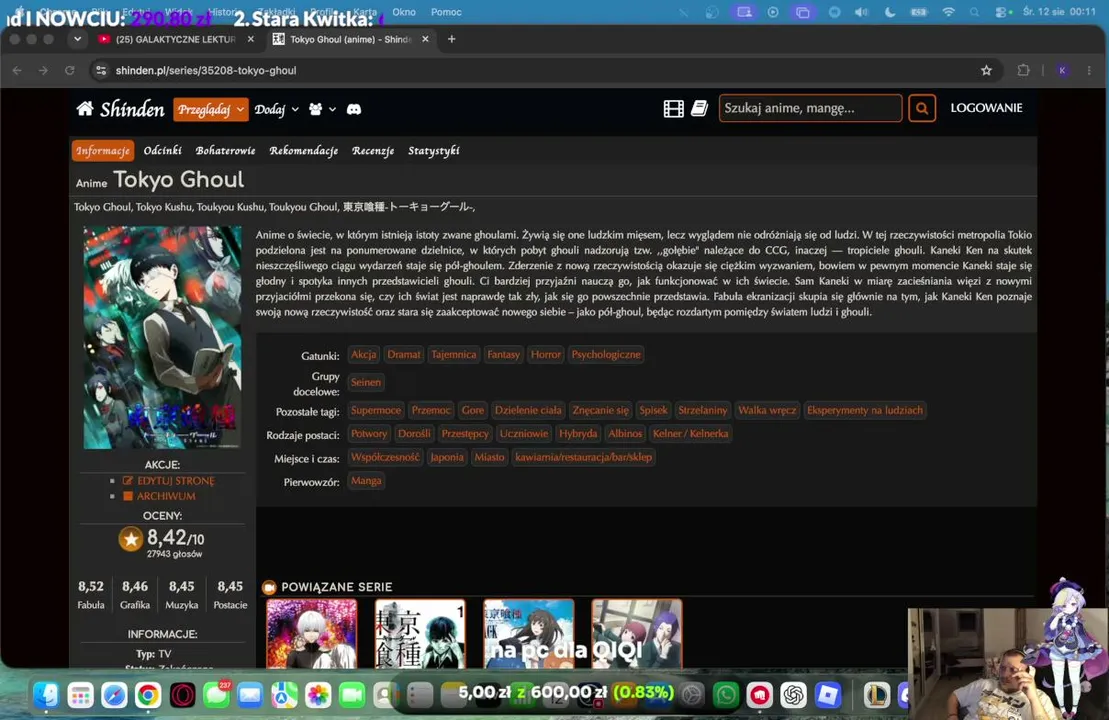1109x720 pixels.
Task: Open related manga thumbnail with kanji cover
Action: [x=419, y=634]
